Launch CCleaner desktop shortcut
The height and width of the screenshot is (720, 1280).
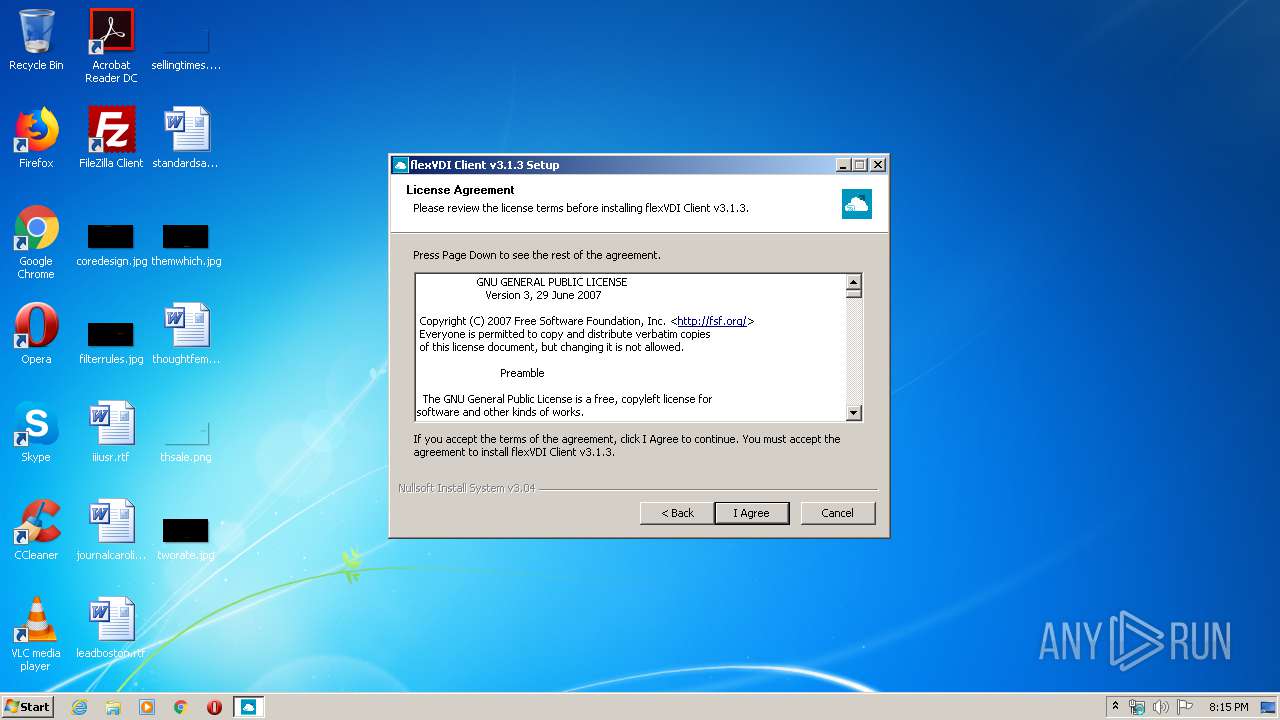36,530
